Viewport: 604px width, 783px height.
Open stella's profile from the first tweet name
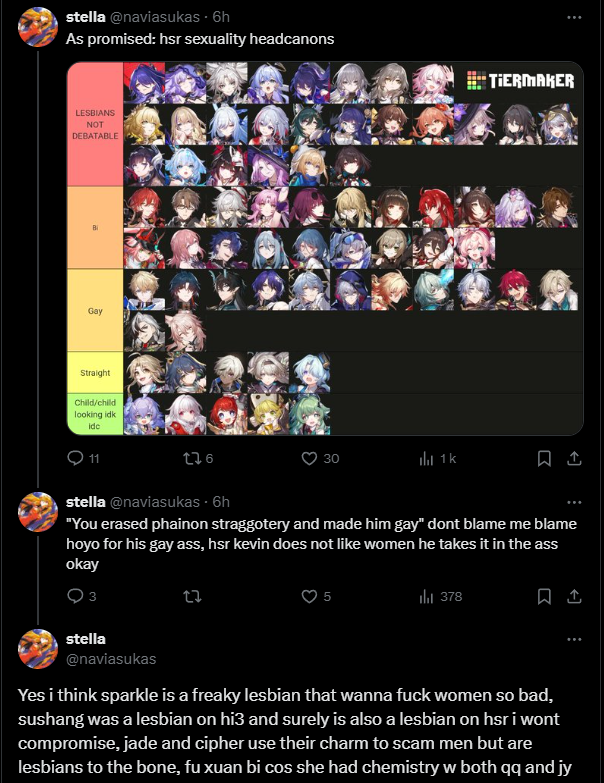click(85, 16)
